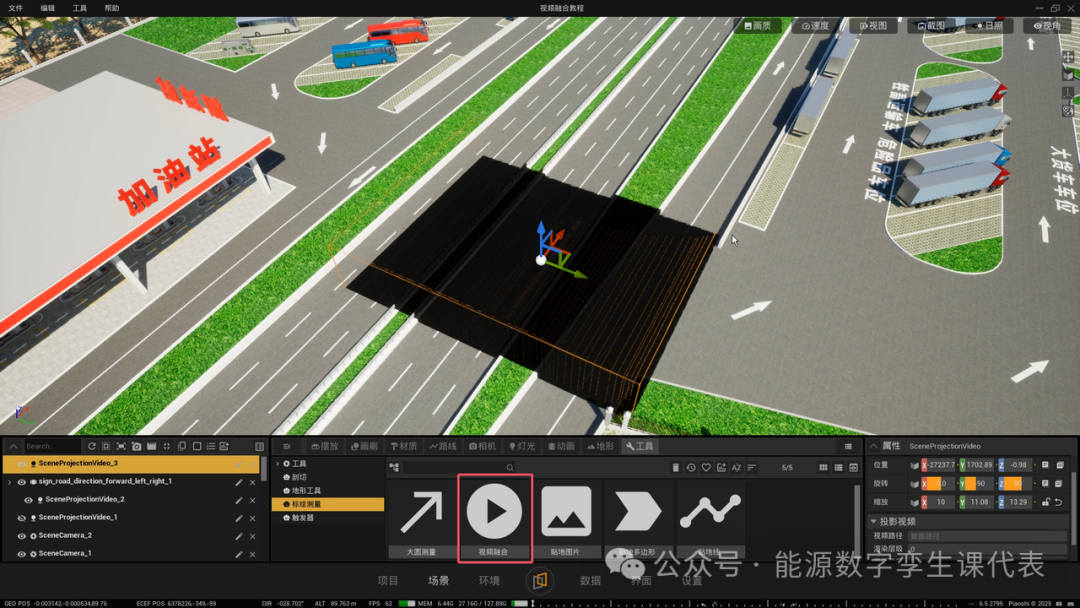This screenshot has height=608, width=1080.
Task: Open the 文件 menu
Action: tap(16, 8)
